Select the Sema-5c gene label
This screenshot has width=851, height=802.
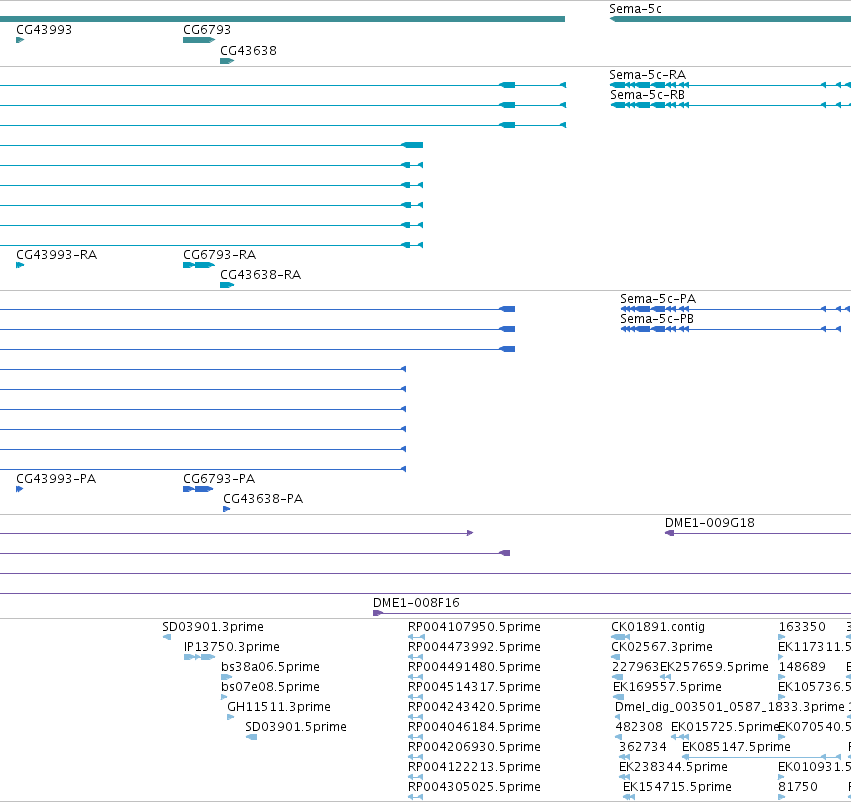635,9
